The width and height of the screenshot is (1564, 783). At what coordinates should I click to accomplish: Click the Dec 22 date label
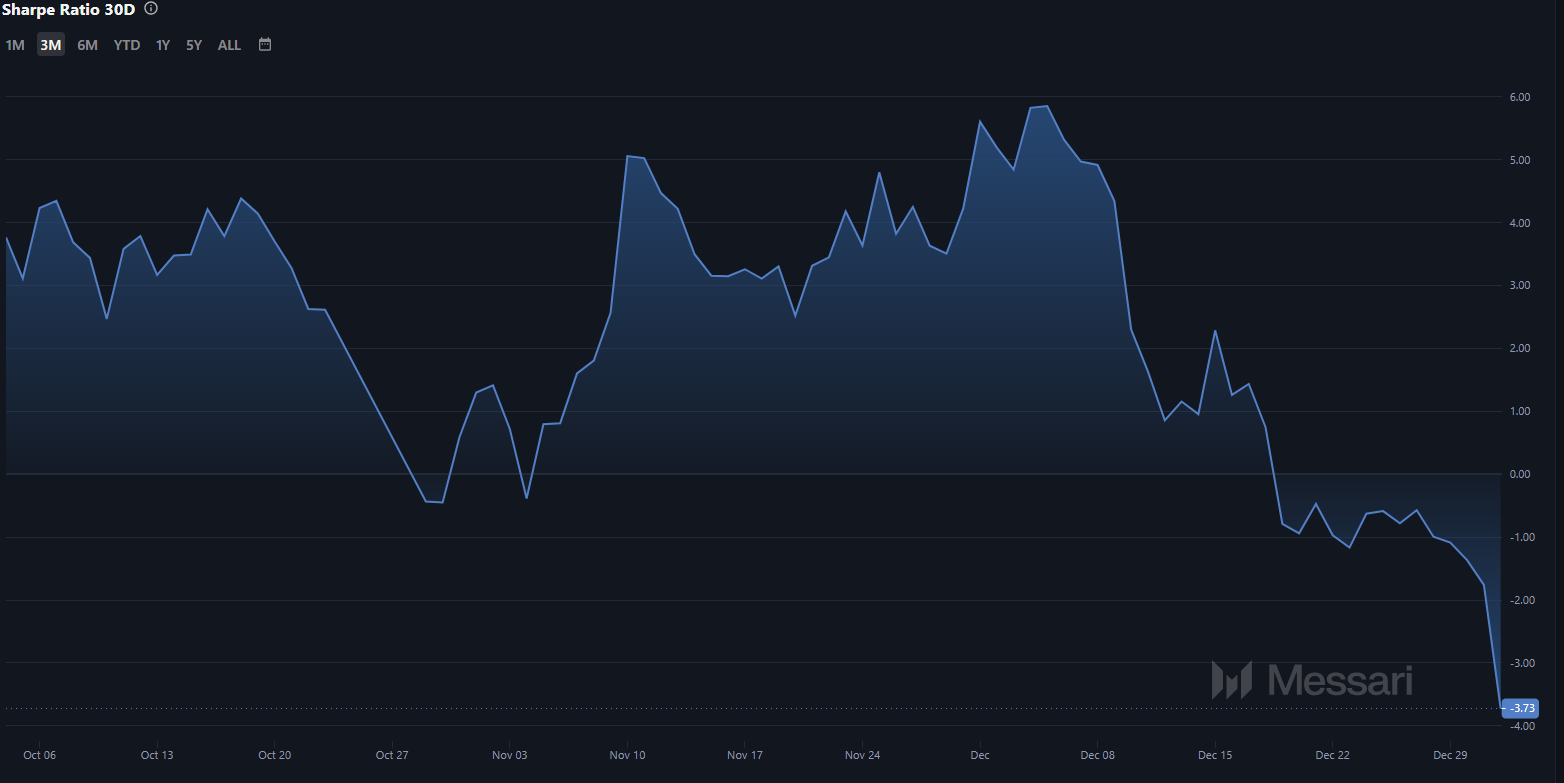(x=1332, y=755)
